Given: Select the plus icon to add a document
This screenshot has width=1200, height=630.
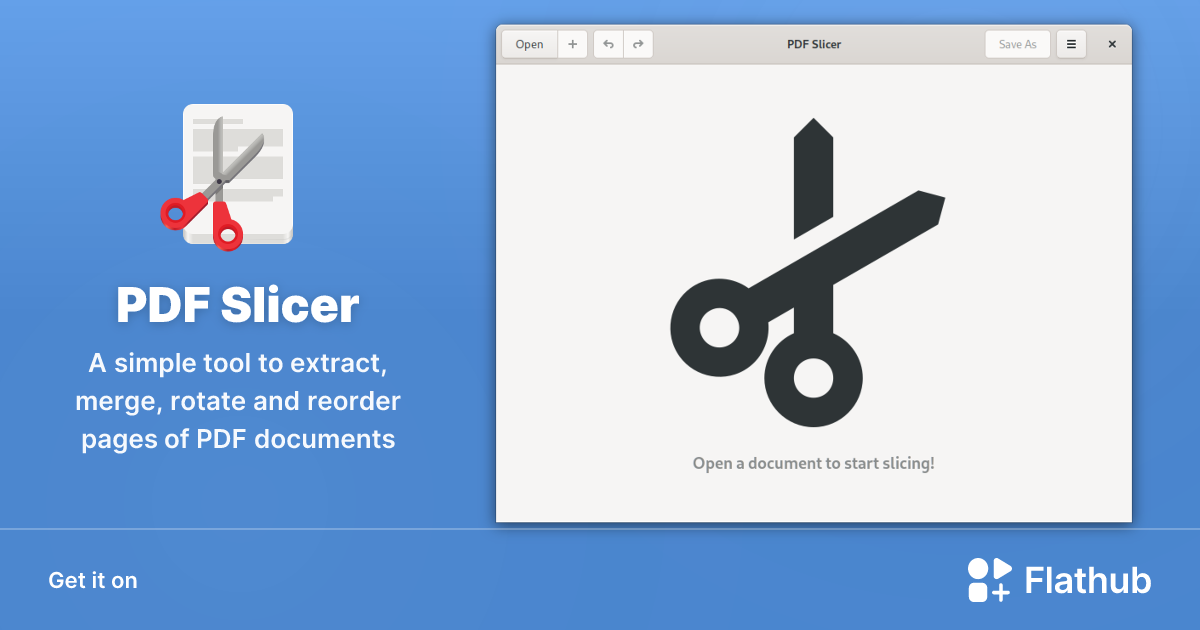Looking at the screenshot, I should pyautogui.click(x=572, y=44).
